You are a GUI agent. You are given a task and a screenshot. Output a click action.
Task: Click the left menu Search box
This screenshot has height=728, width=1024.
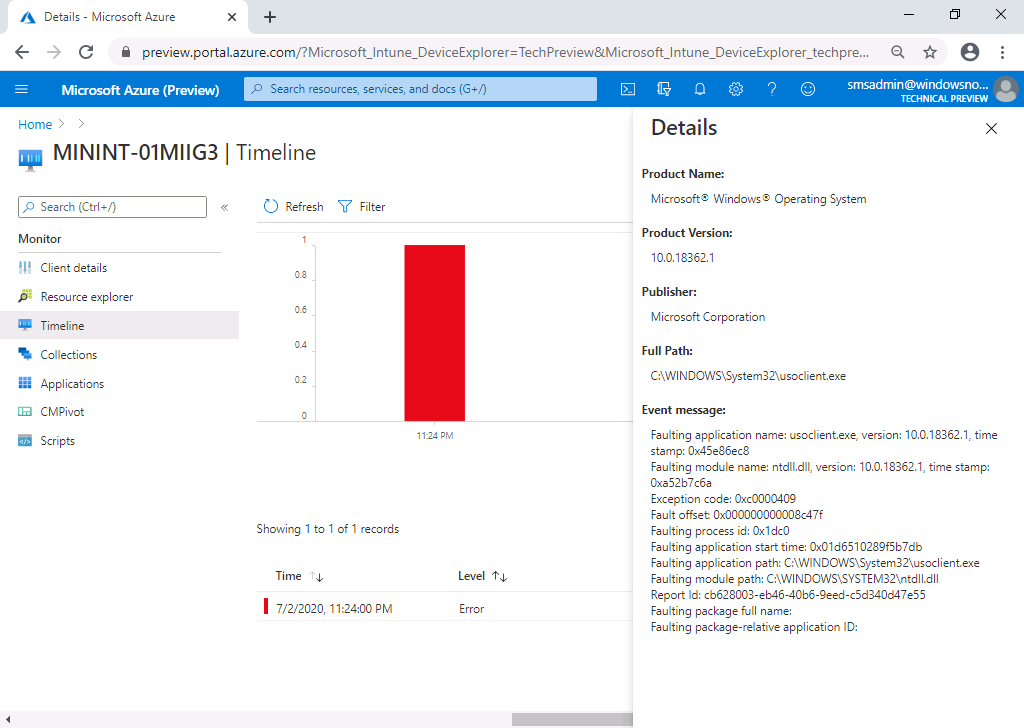(112, 207)
